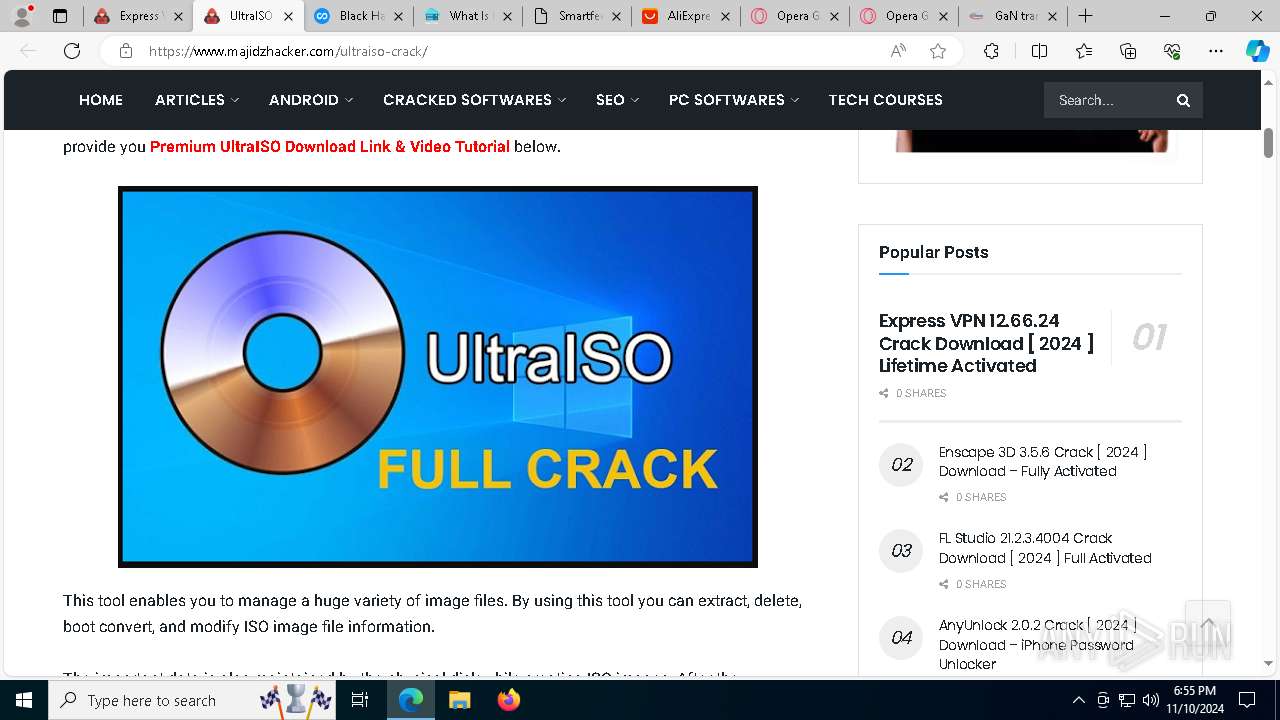Open Browser essentials icon

1172,51
